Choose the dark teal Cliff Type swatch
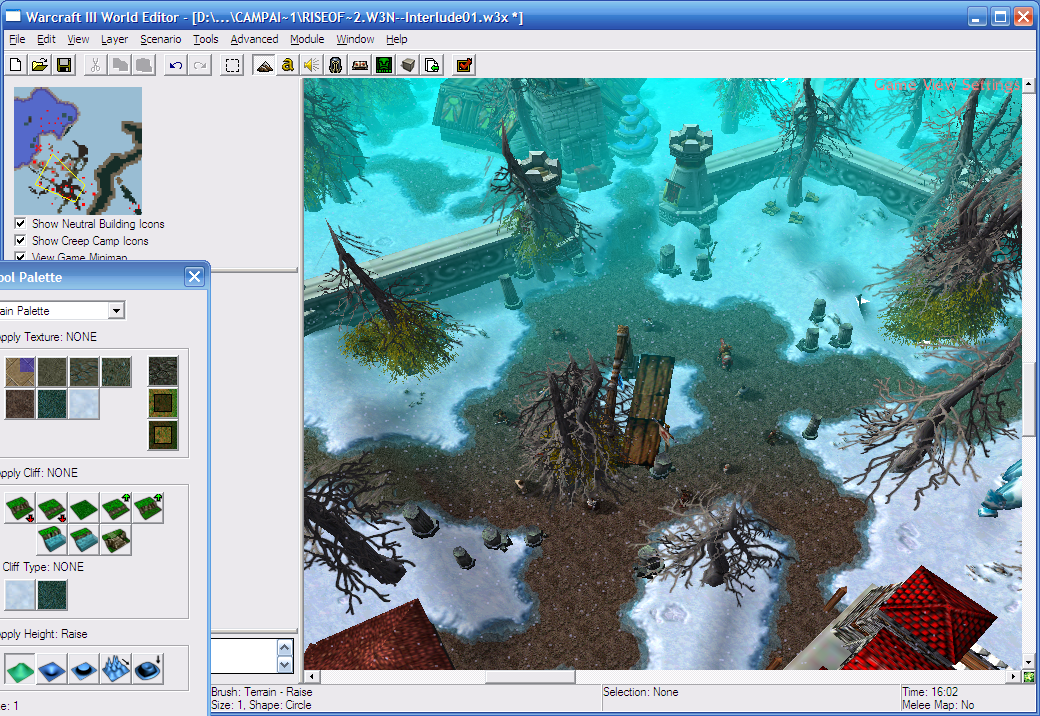 (x=52, y=595)
